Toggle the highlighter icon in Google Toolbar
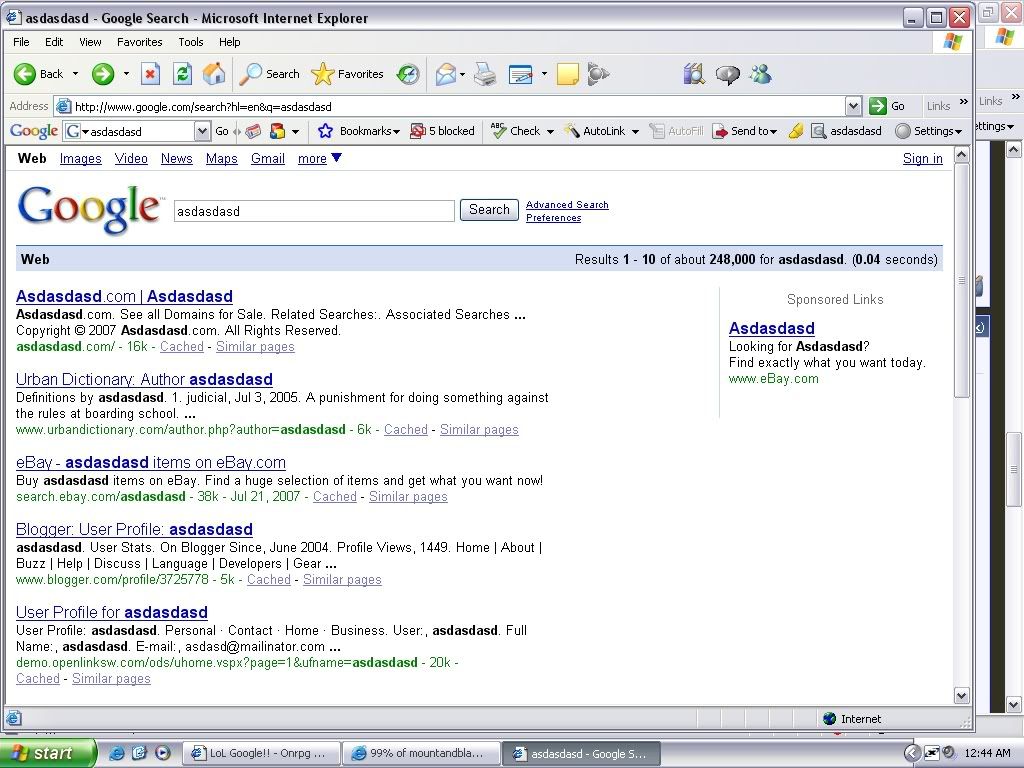 click(796, 131)
